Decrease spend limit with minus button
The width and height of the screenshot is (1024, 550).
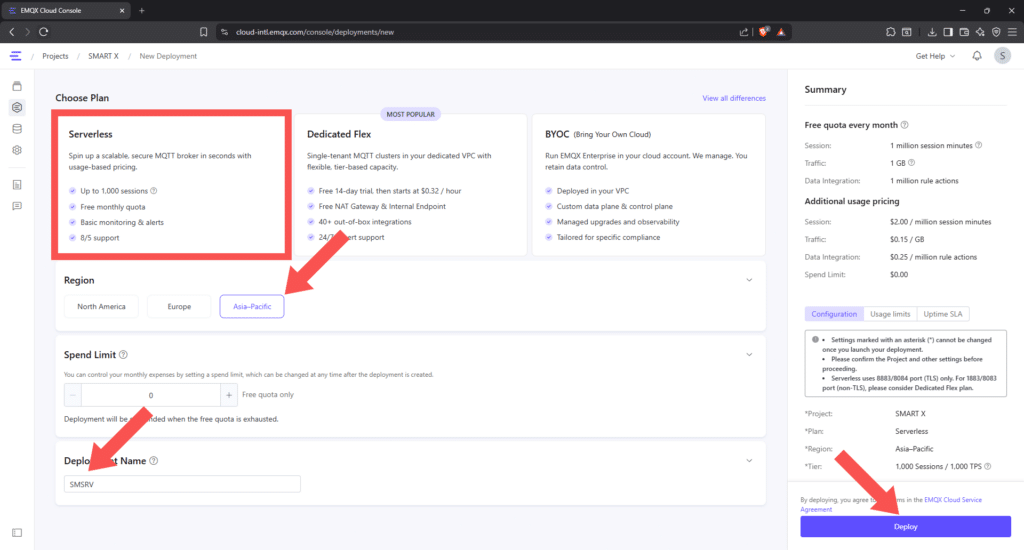(73, 395)
